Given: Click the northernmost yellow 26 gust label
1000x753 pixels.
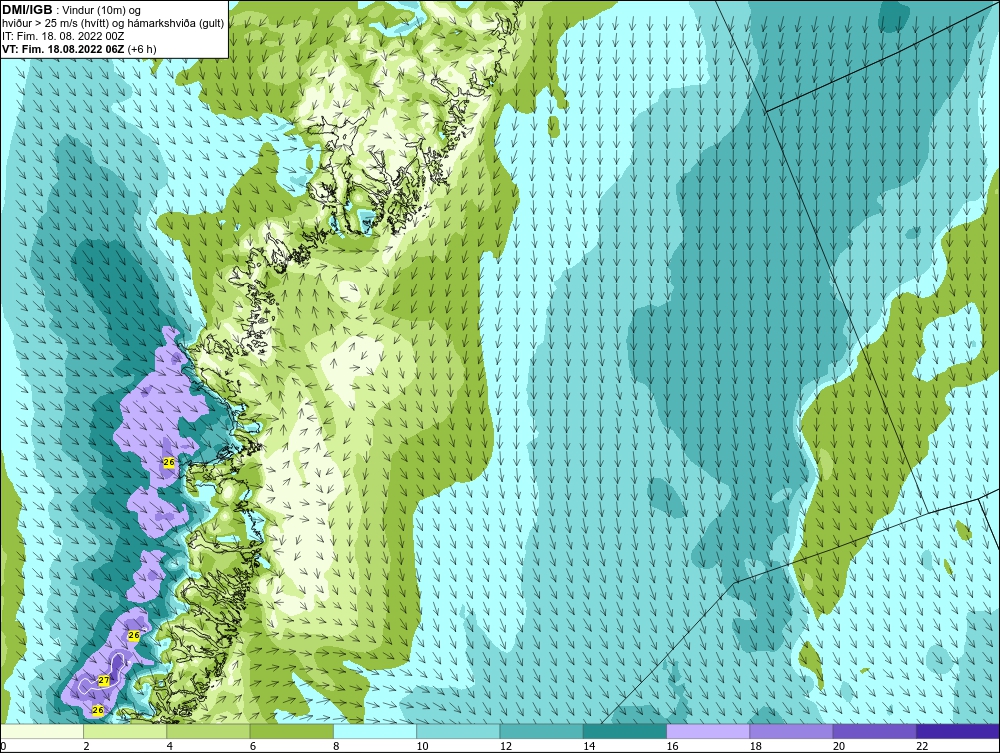Looking at the screenshot, I should [169, 462].
